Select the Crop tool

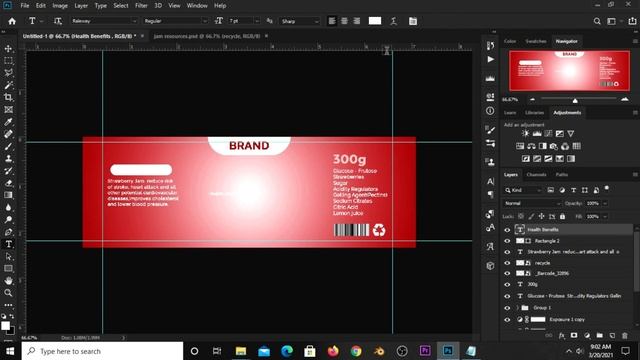pyautogui.click(x=8, y=98)
